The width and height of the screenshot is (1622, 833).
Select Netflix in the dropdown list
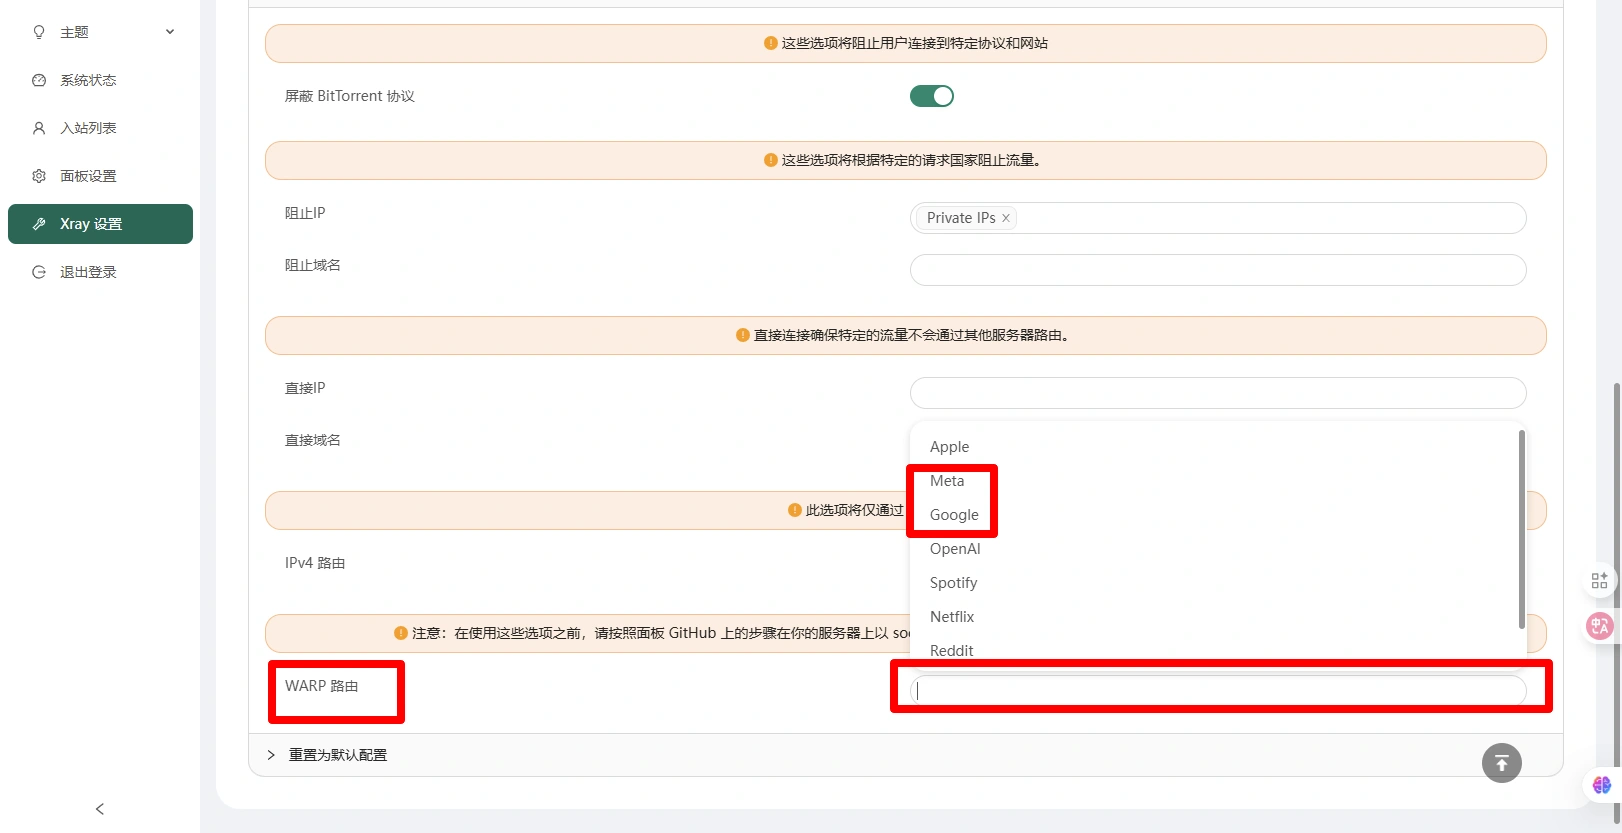[952, 617]
